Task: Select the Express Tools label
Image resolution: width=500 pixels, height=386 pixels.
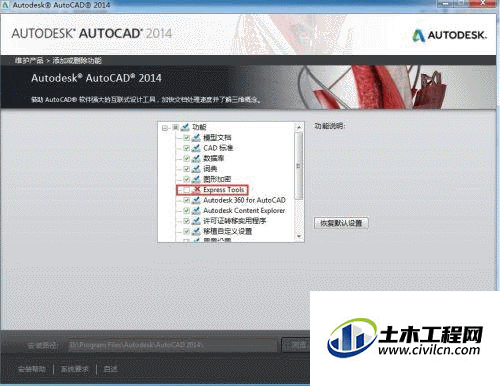Action: [x=224, y=190]
